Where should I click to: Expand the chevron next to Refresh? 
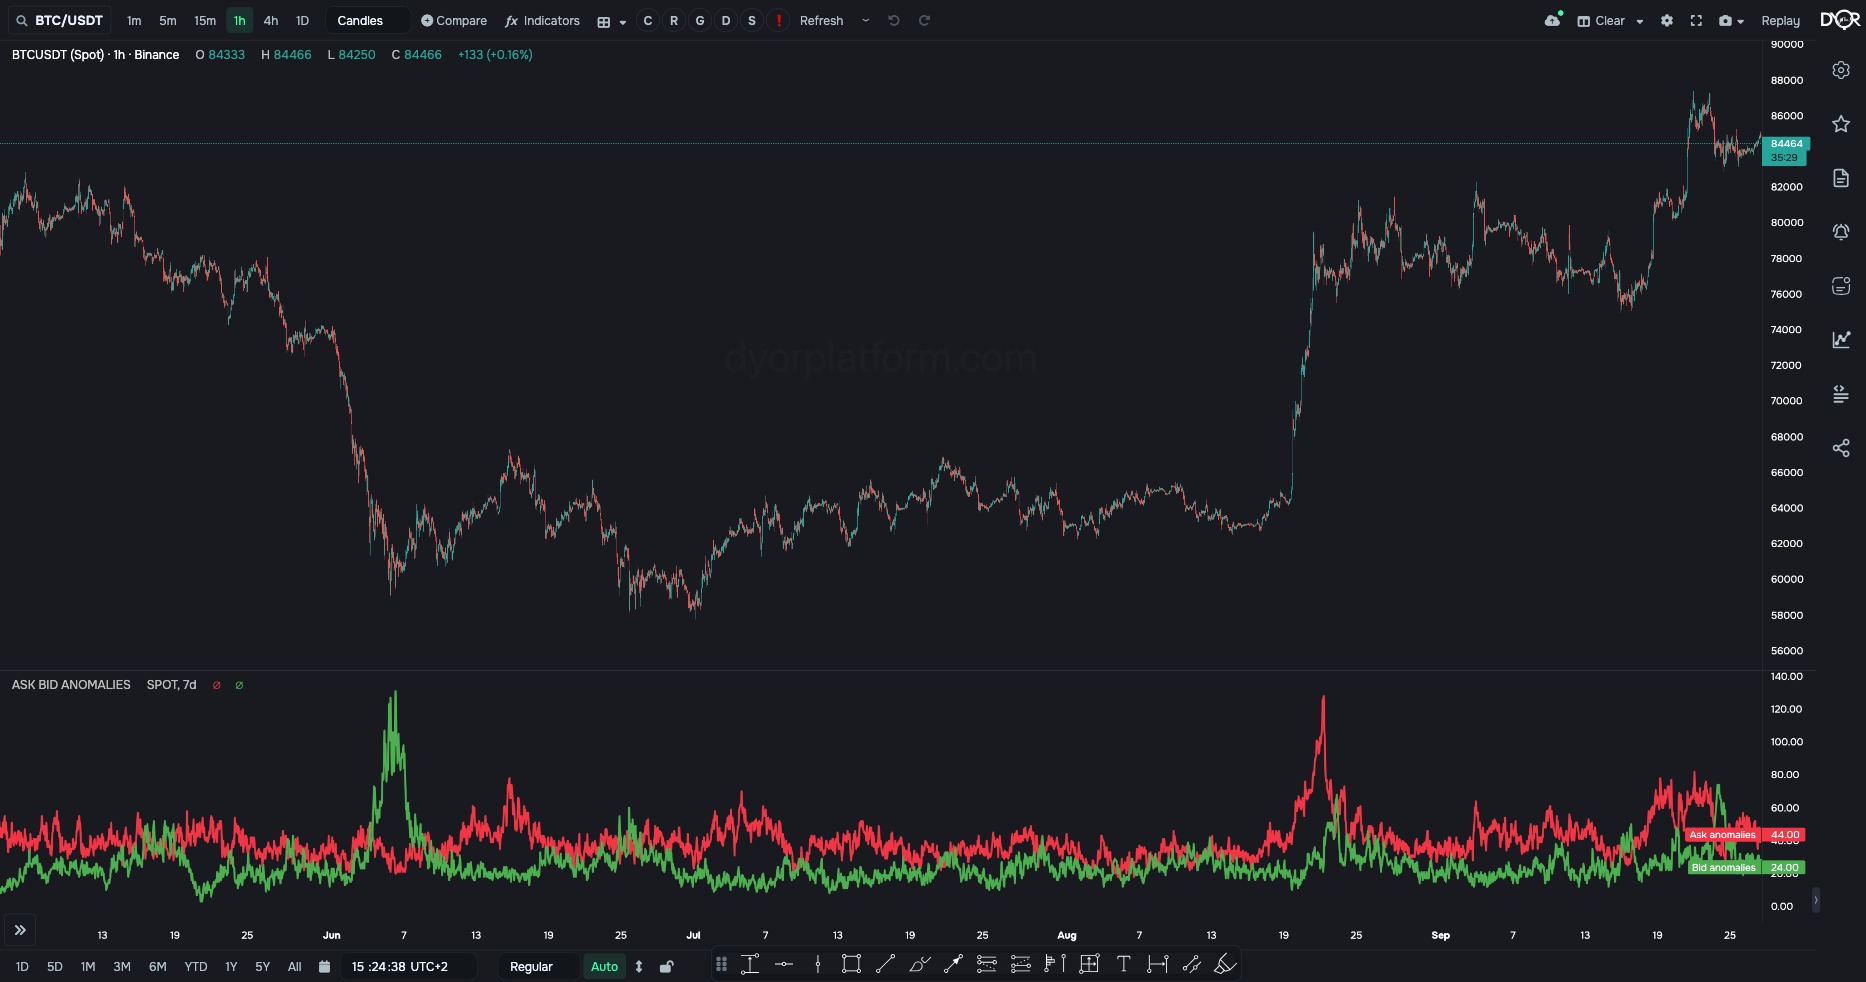pos(865,20)
